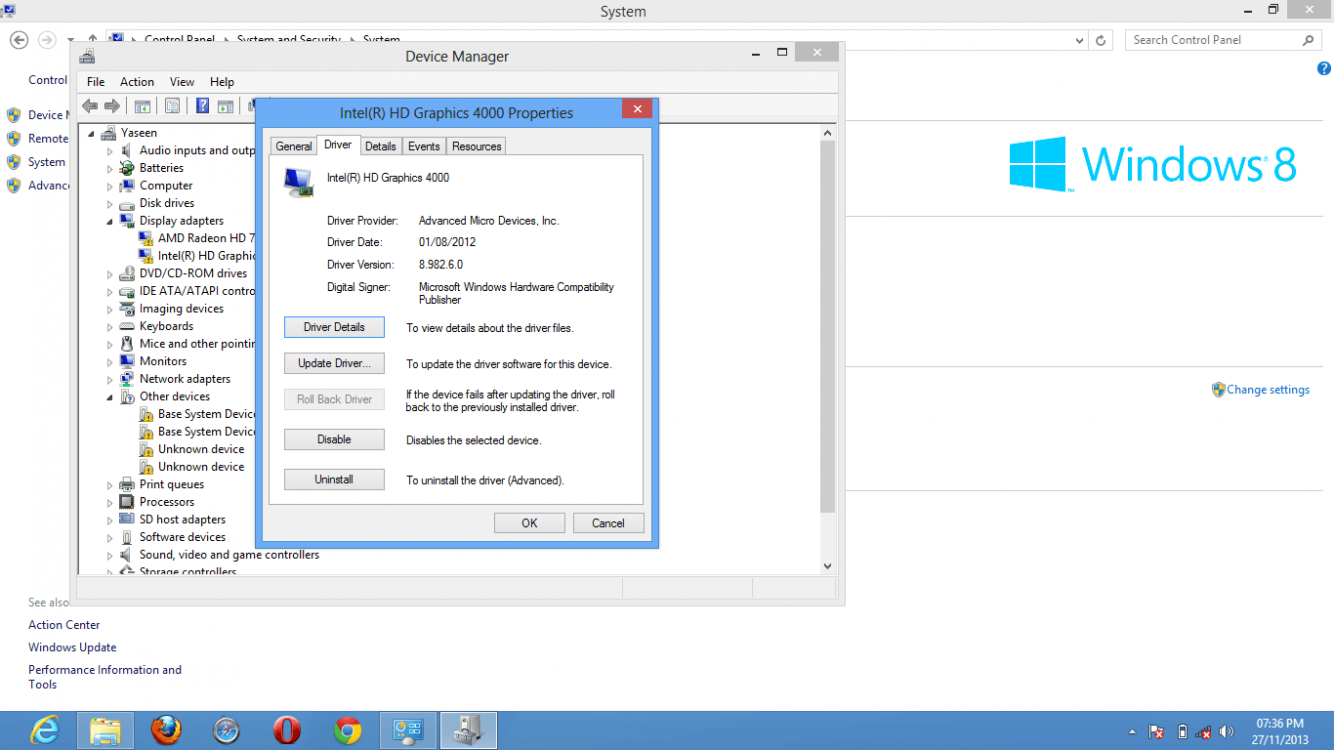Click Properties icon in Device Manager toolbar
The image size is (1334, 750).
tap(173, 106)
